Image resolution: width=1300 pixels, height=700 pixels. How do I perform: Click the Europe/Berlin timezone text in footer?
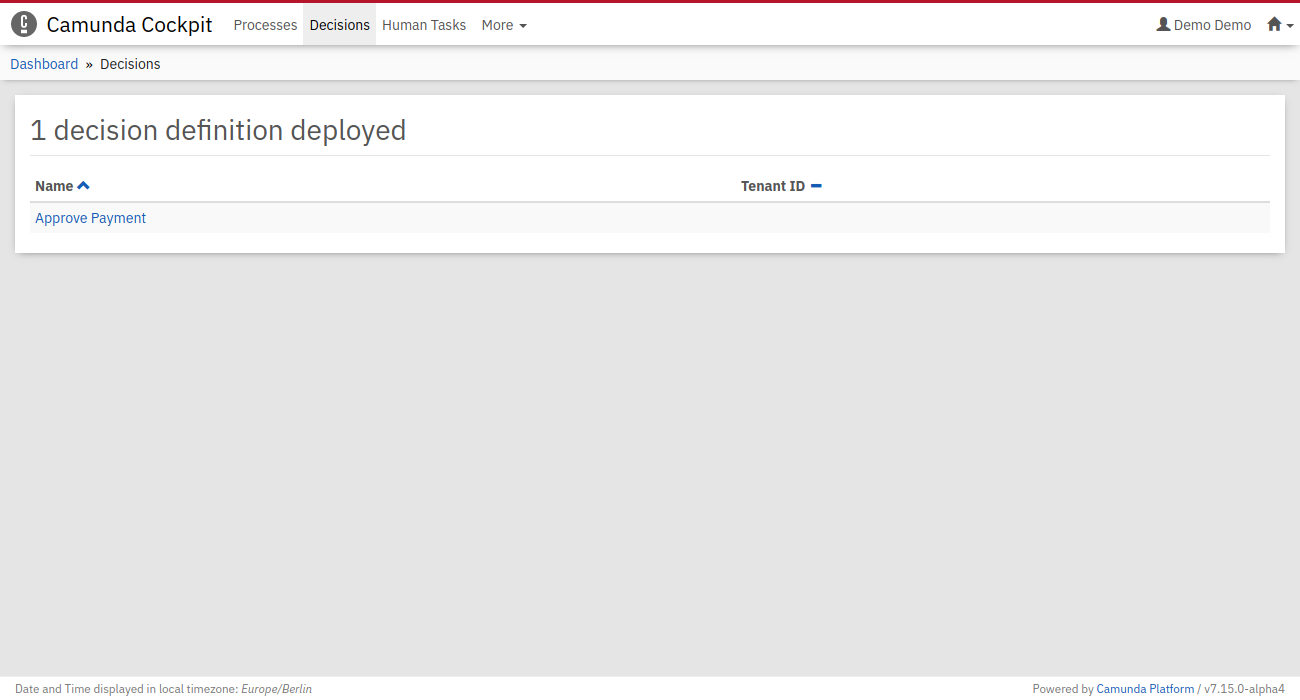(x=276, y=689)
